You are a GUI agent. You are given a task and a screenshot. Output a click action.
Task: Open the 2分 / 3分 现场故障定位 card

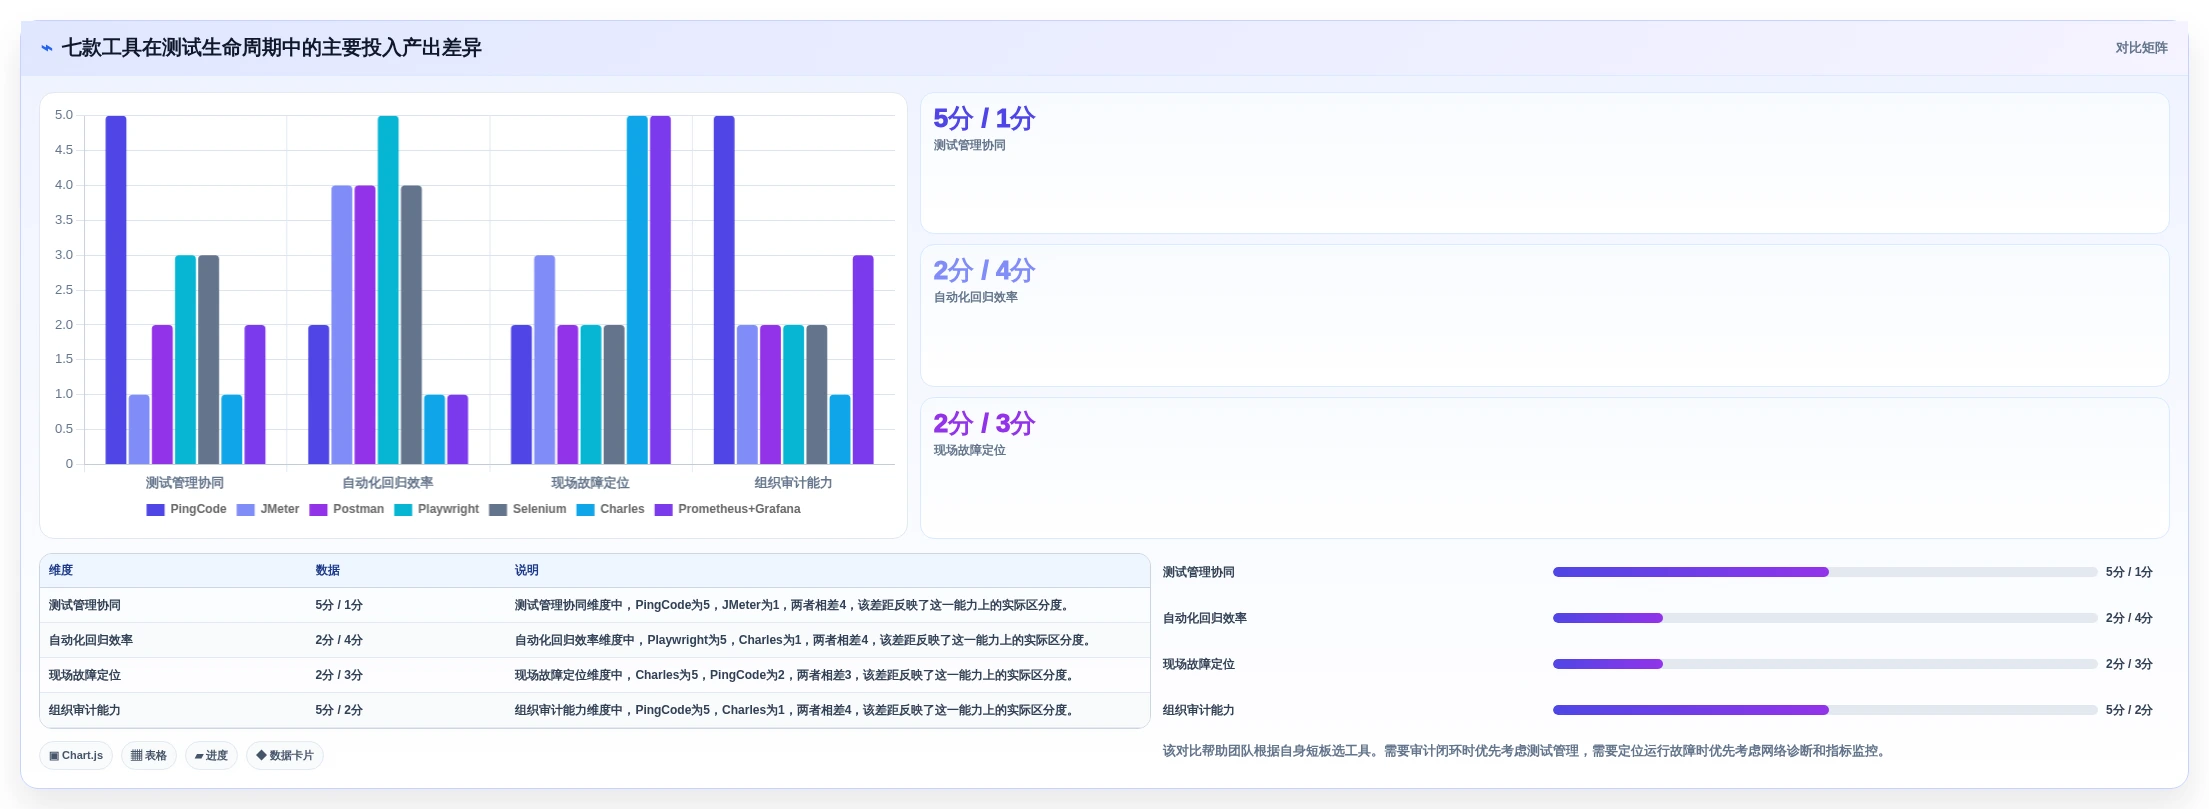click(x=1544, y=468)
